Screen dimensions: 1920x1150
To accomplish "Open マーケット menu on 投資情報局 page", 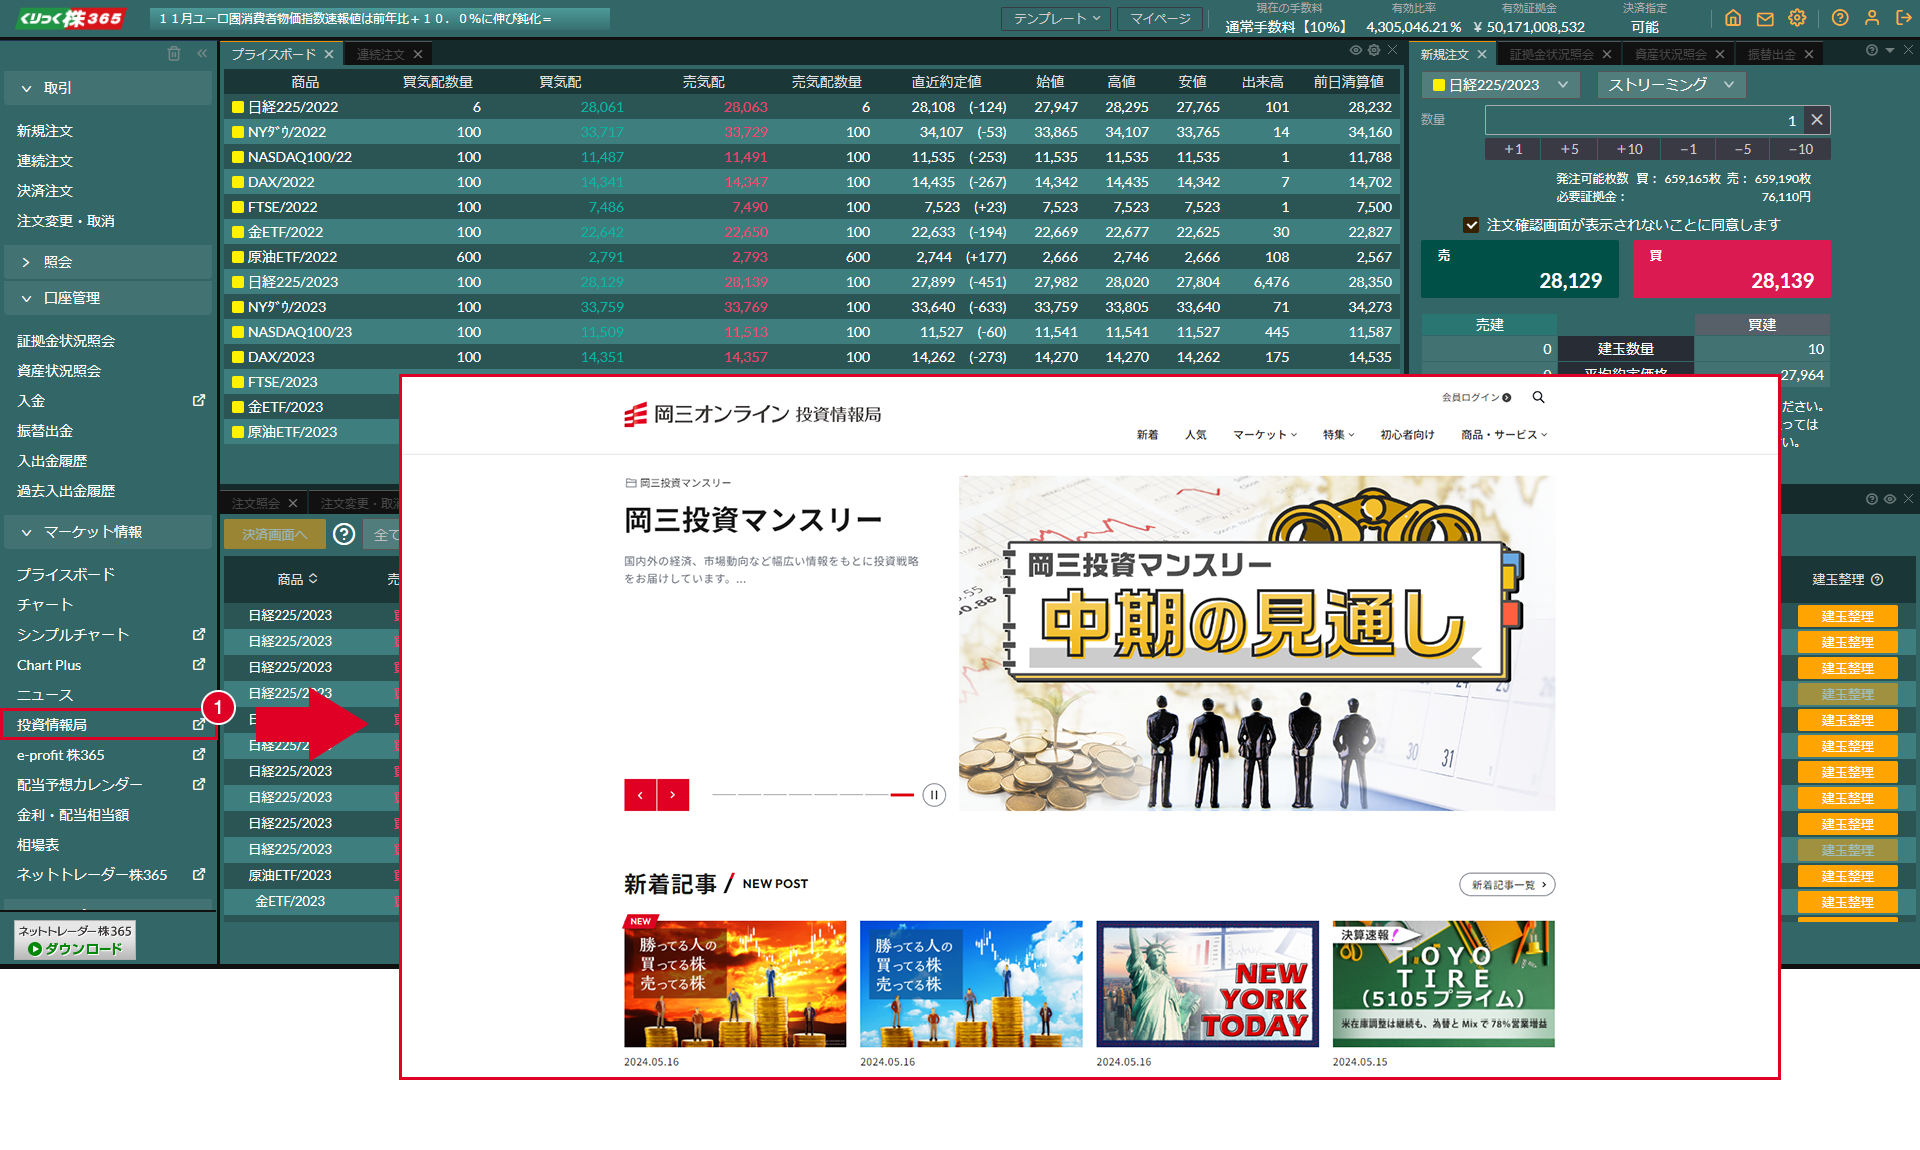I will (1264, 435).
